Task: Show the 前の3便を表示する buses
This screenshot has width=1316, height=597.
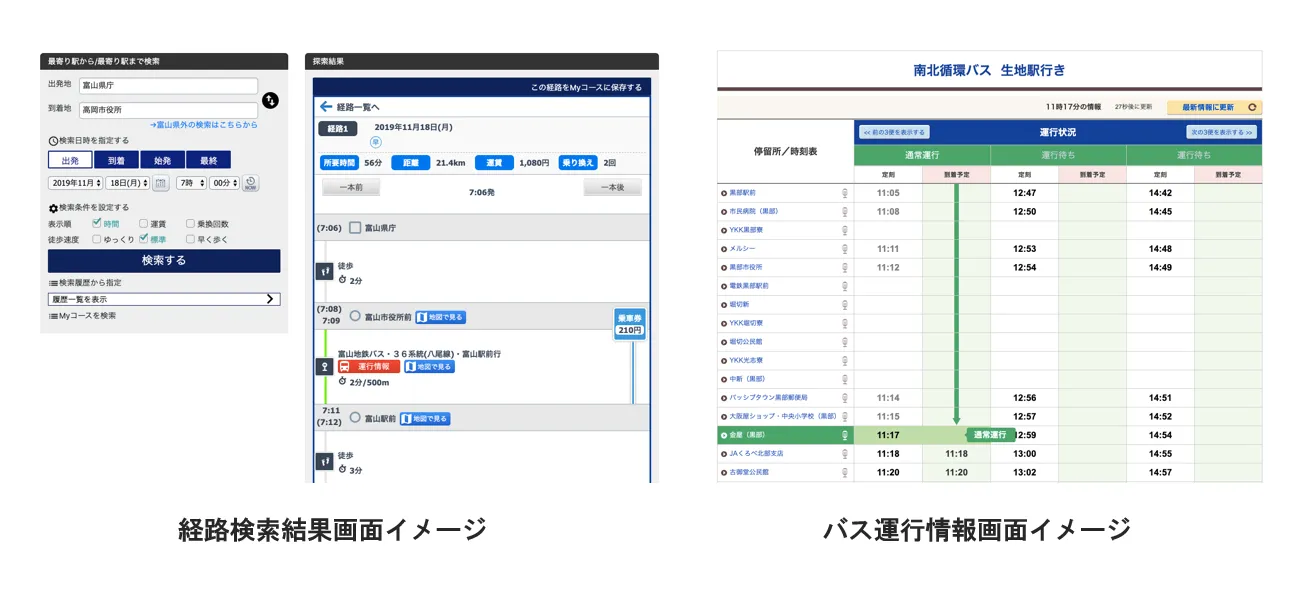Action: coord(894,132)
